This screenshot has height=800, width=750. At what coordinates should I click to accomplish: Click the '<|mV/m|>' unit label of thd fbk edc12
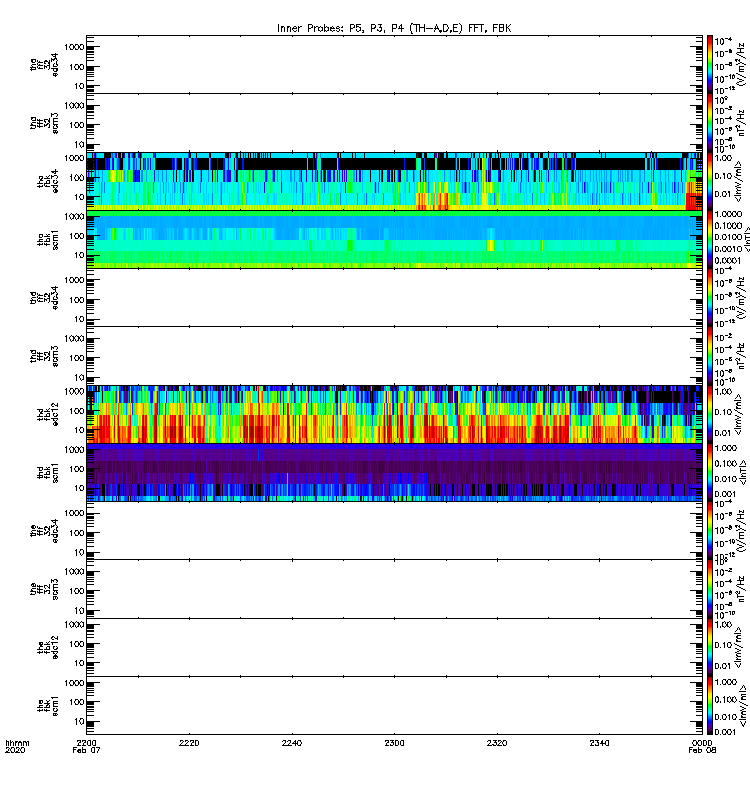coord(738,414)
